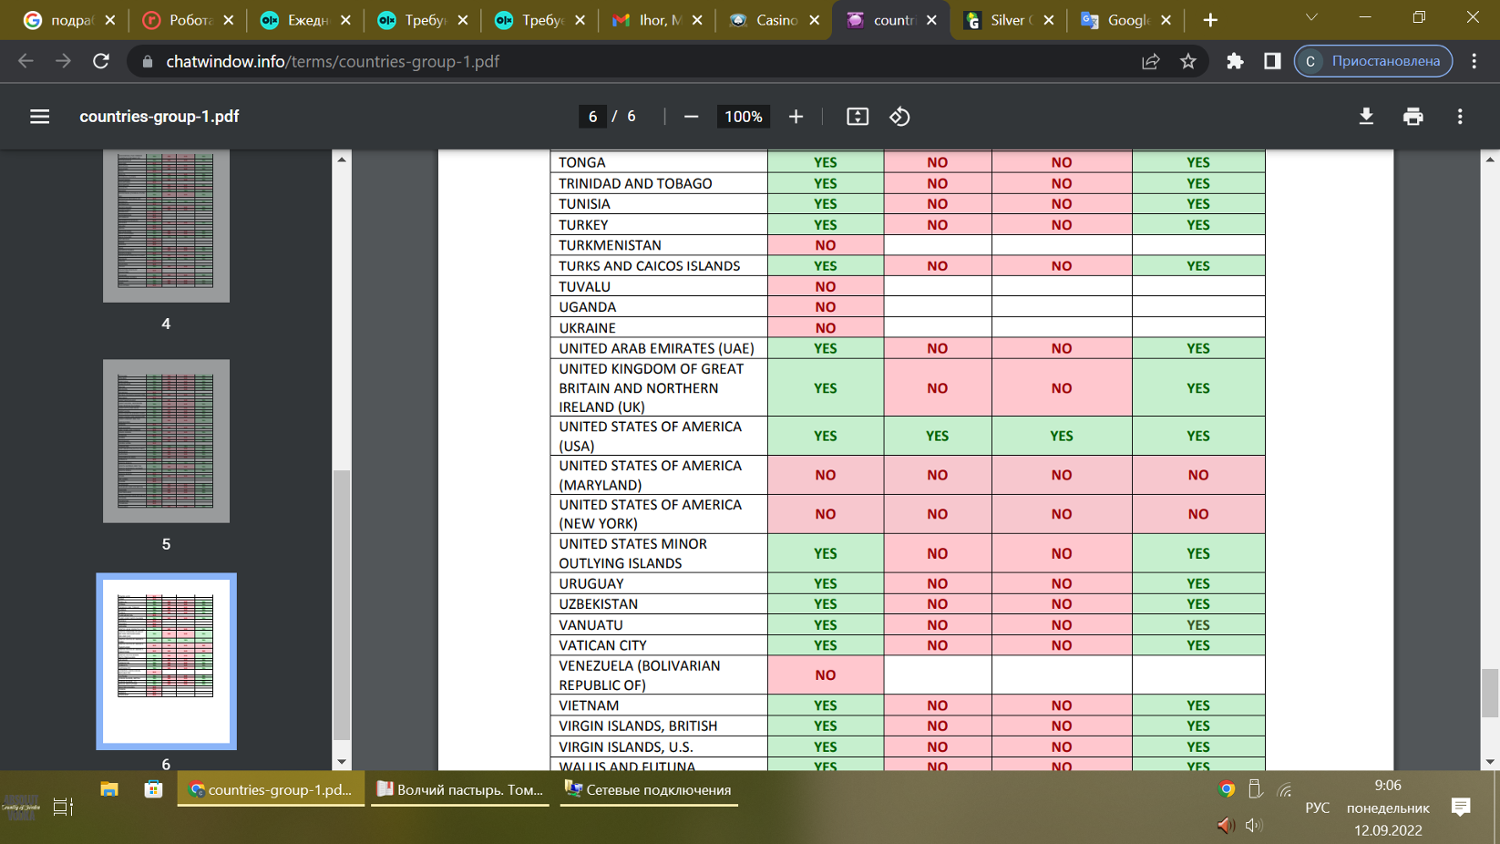
Task: Click the 100% zoom level field
Action: [x=743, y=117]
